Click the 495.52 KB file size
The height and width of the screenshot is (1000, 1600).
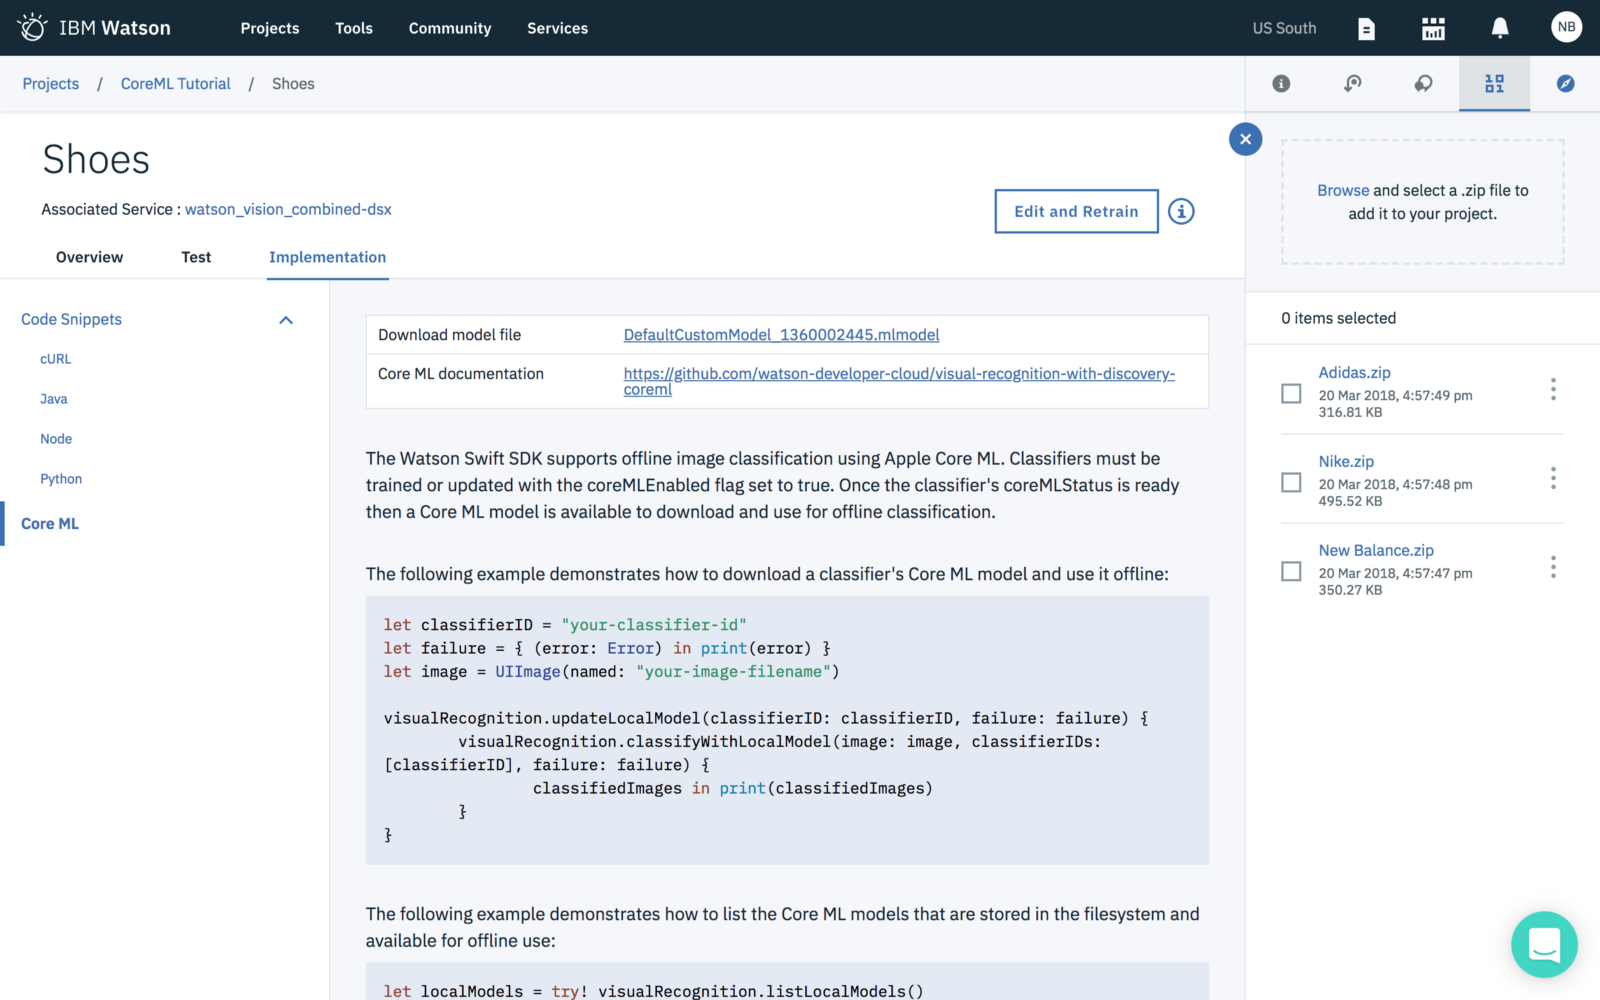(x=1350, y=501)
